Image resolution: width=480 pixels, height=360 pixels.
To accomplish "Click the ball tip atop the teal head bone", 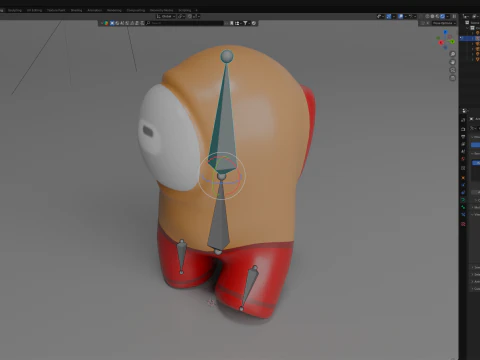I will [x=227, y=56].
